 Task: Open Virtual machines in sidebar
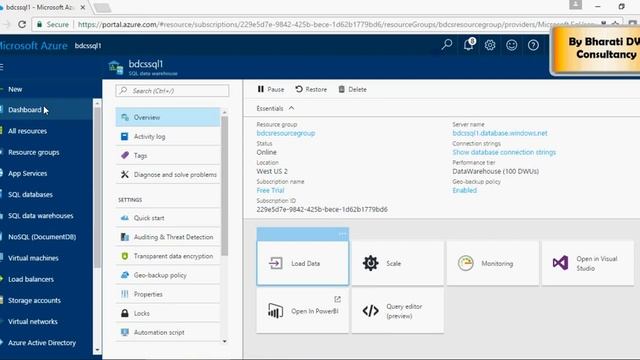pos(46,258)
